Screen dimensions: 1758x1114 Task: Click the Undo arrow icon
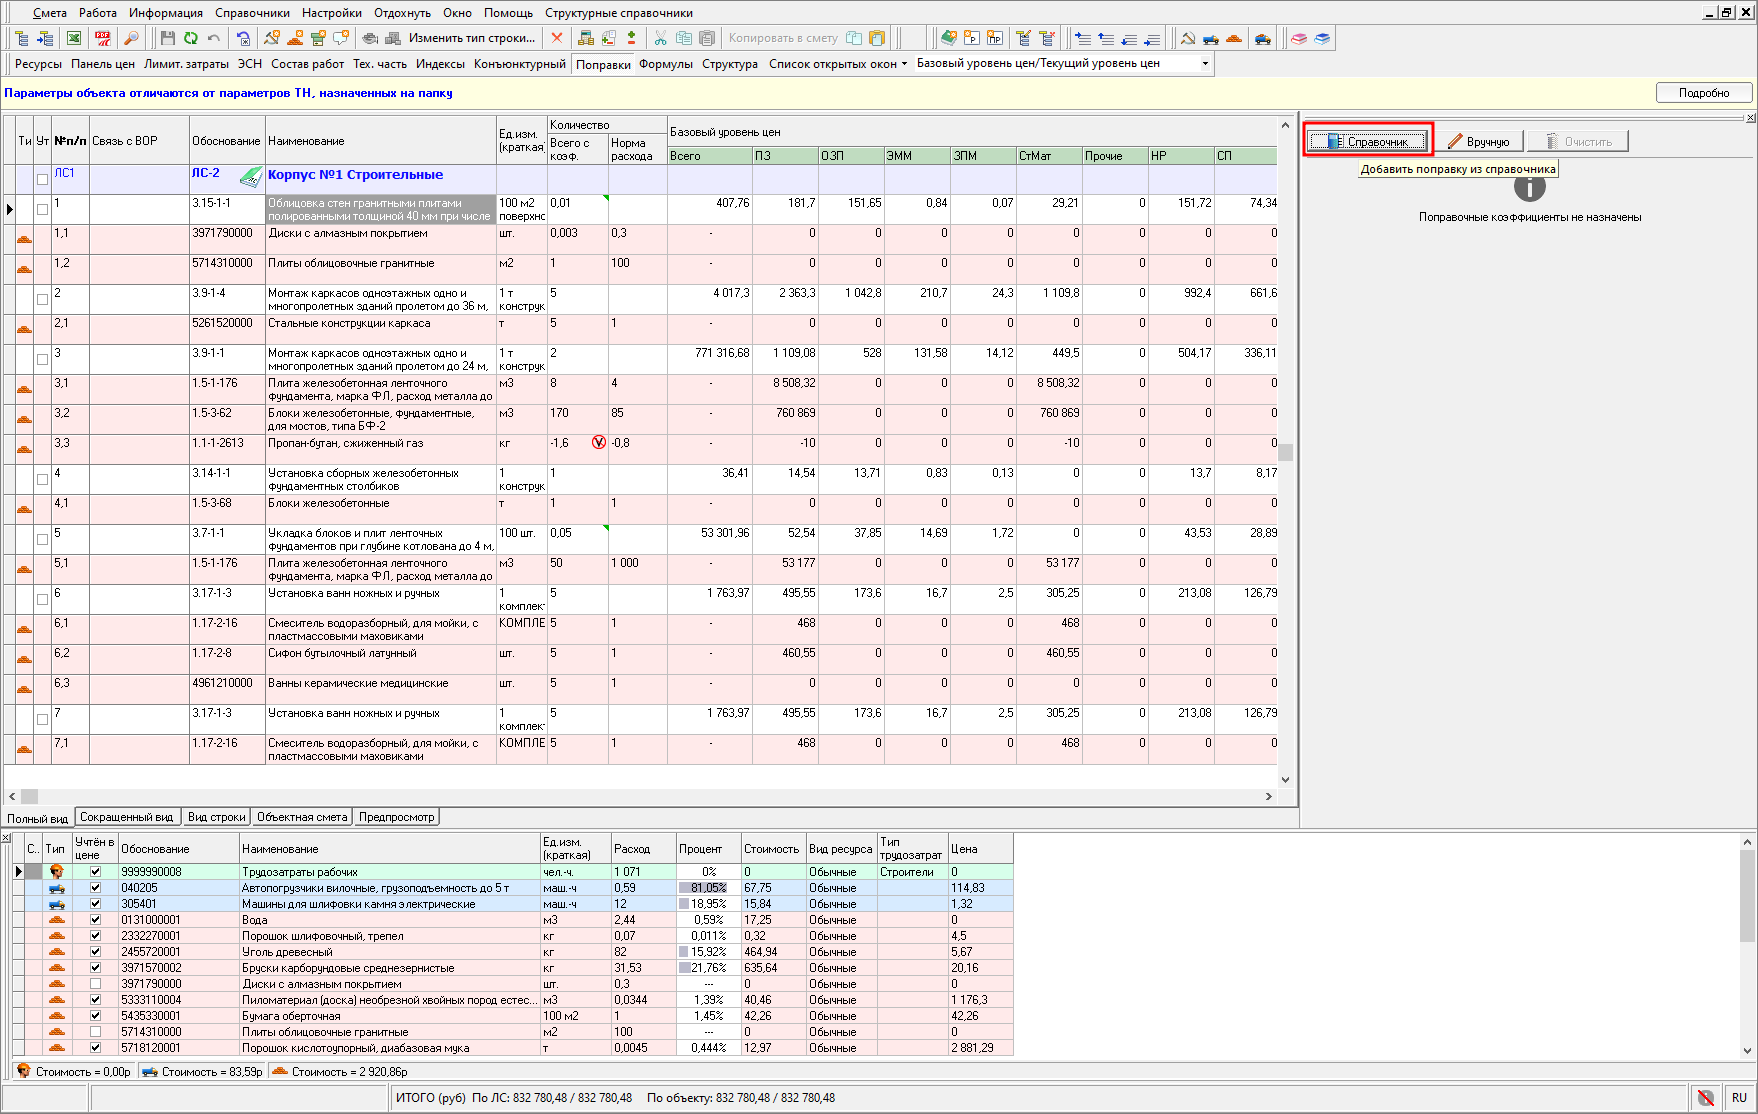pos(214,38)
